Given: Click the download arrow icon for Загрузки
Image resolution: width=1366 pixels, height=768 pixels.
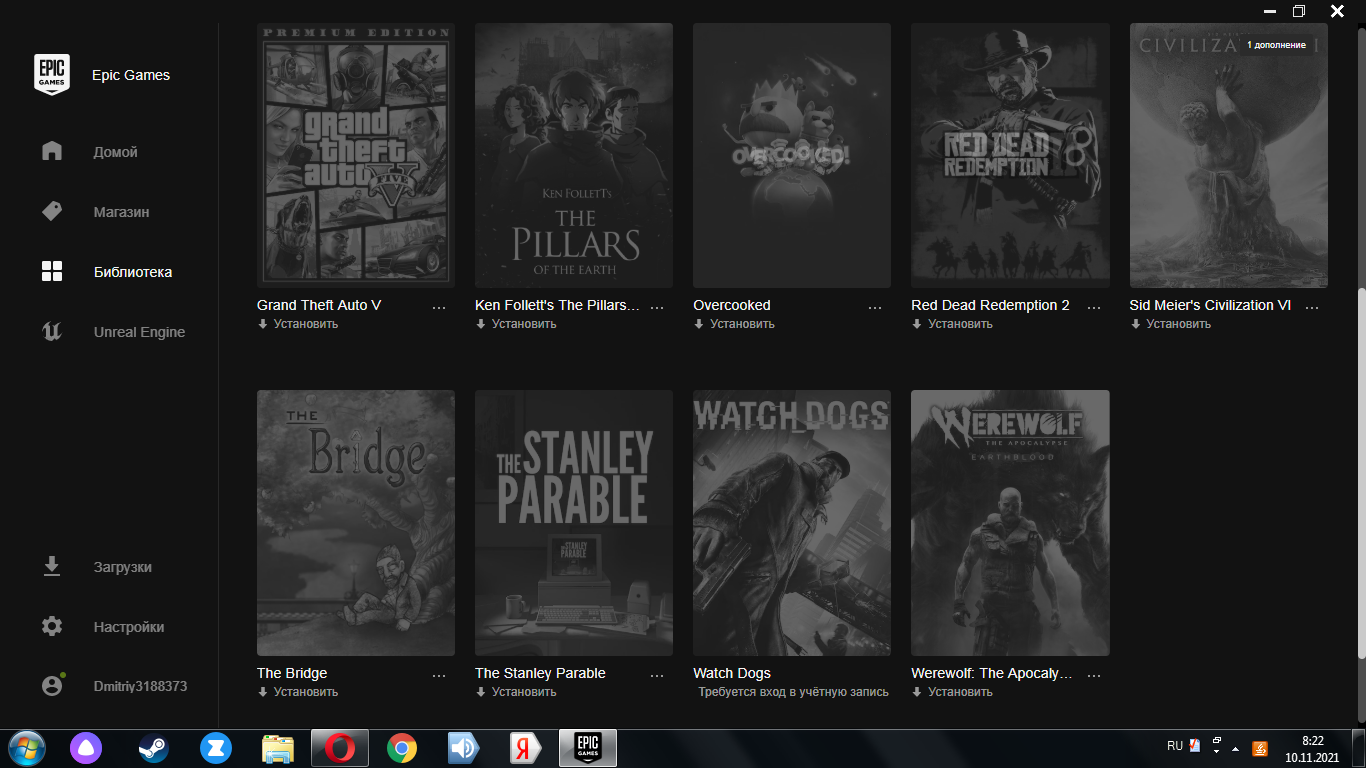Looking at the screenshot, I should pyautogui.click(x=52, y=566).
